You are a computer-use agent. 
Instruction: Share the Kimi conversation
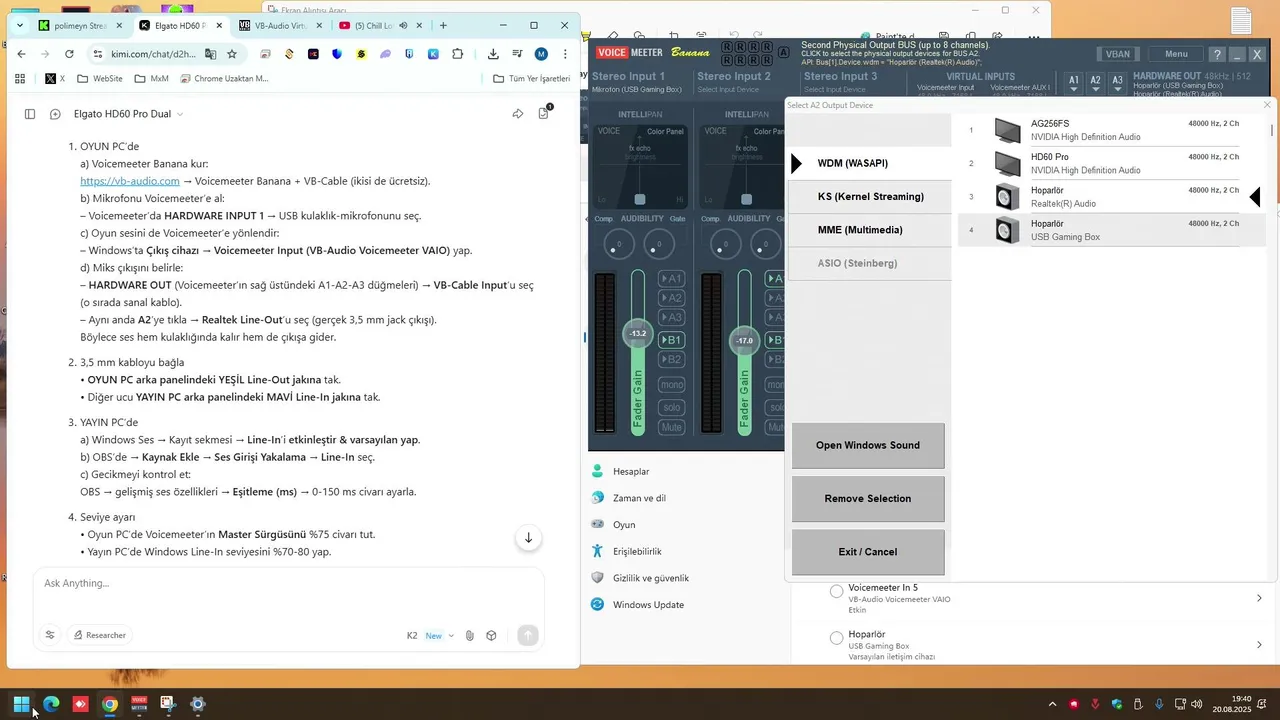click(518, 114)
